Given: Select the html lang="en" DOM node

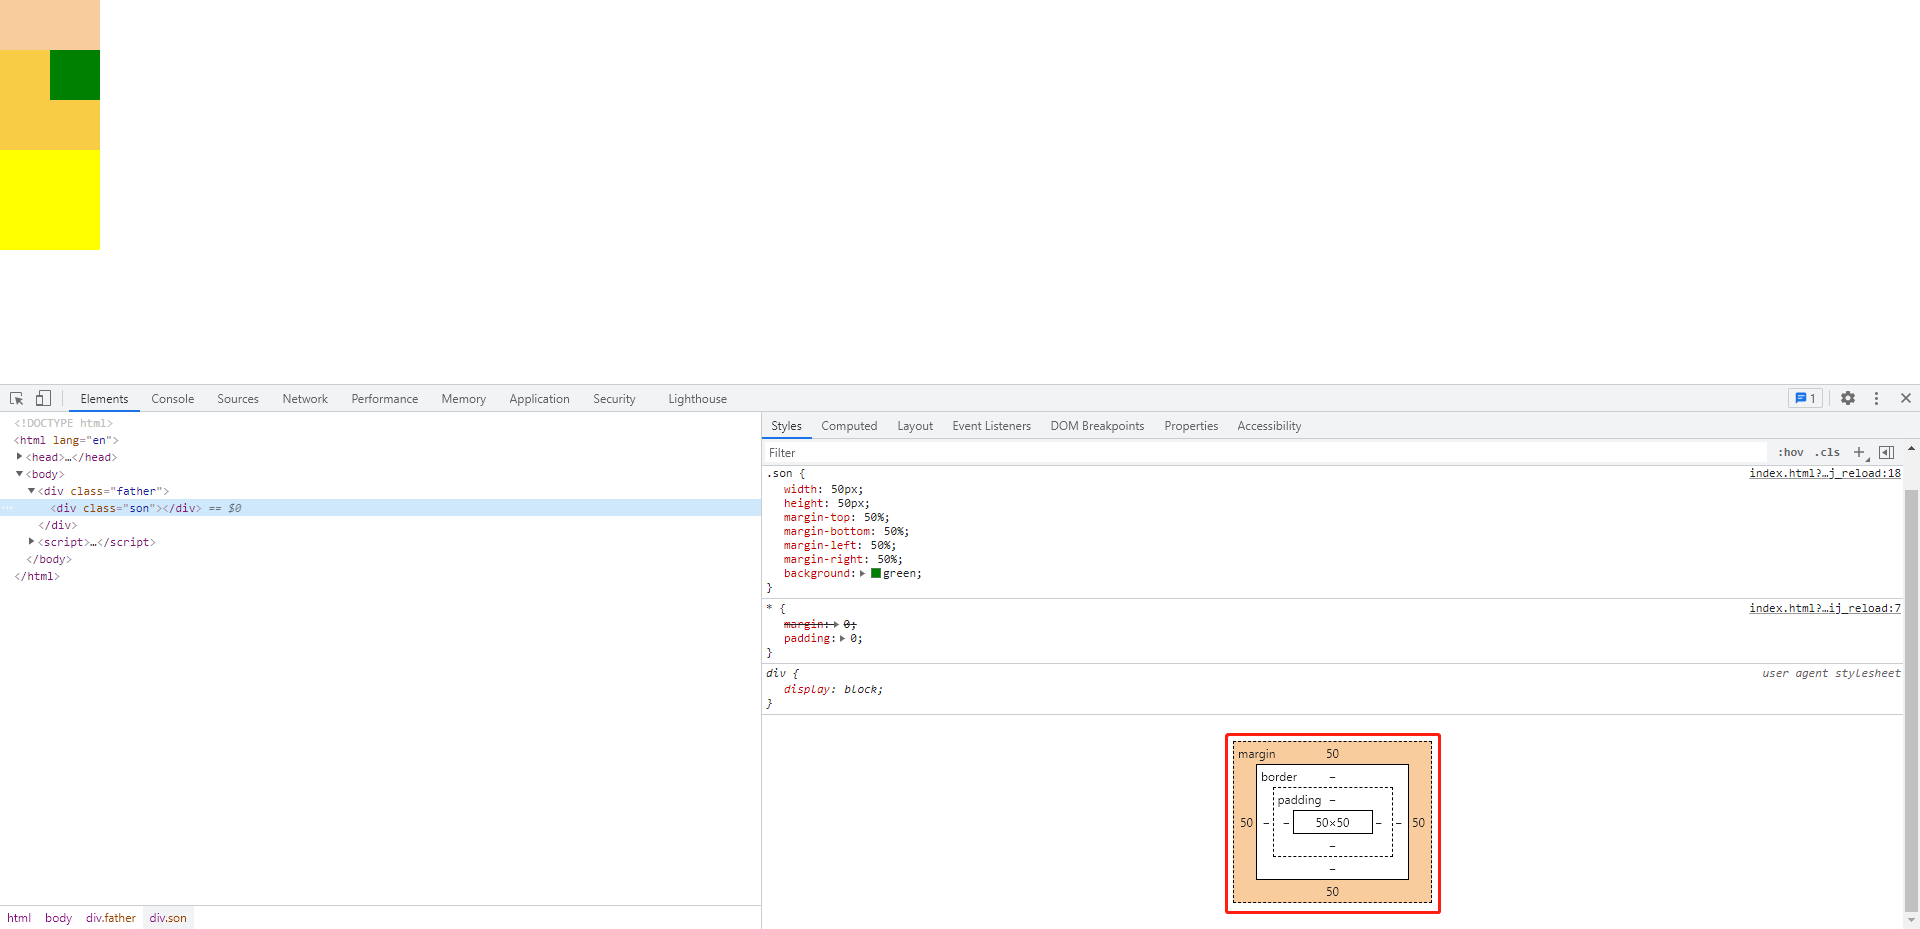Looking at the screenshot, I should coord(66,439).
